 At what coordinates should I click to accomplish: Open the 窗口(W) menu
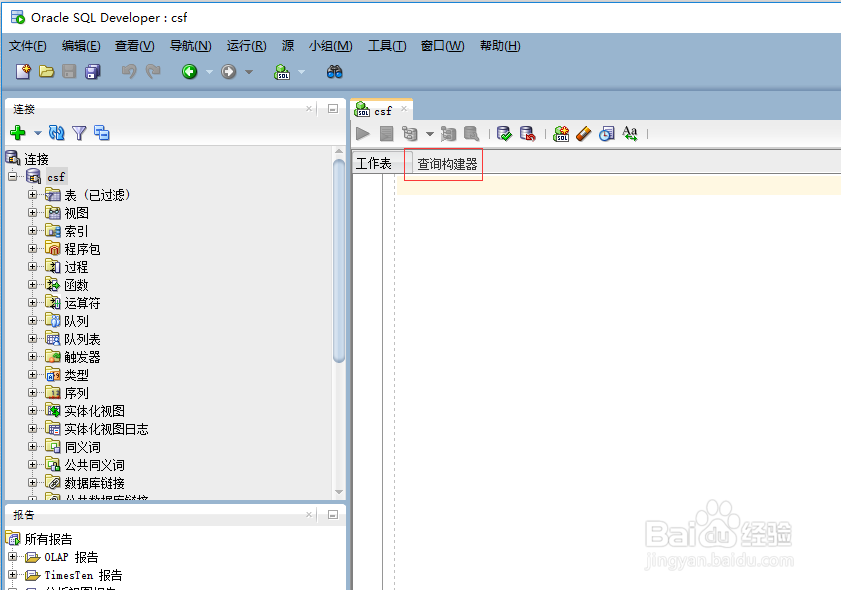tap(442, 46)
